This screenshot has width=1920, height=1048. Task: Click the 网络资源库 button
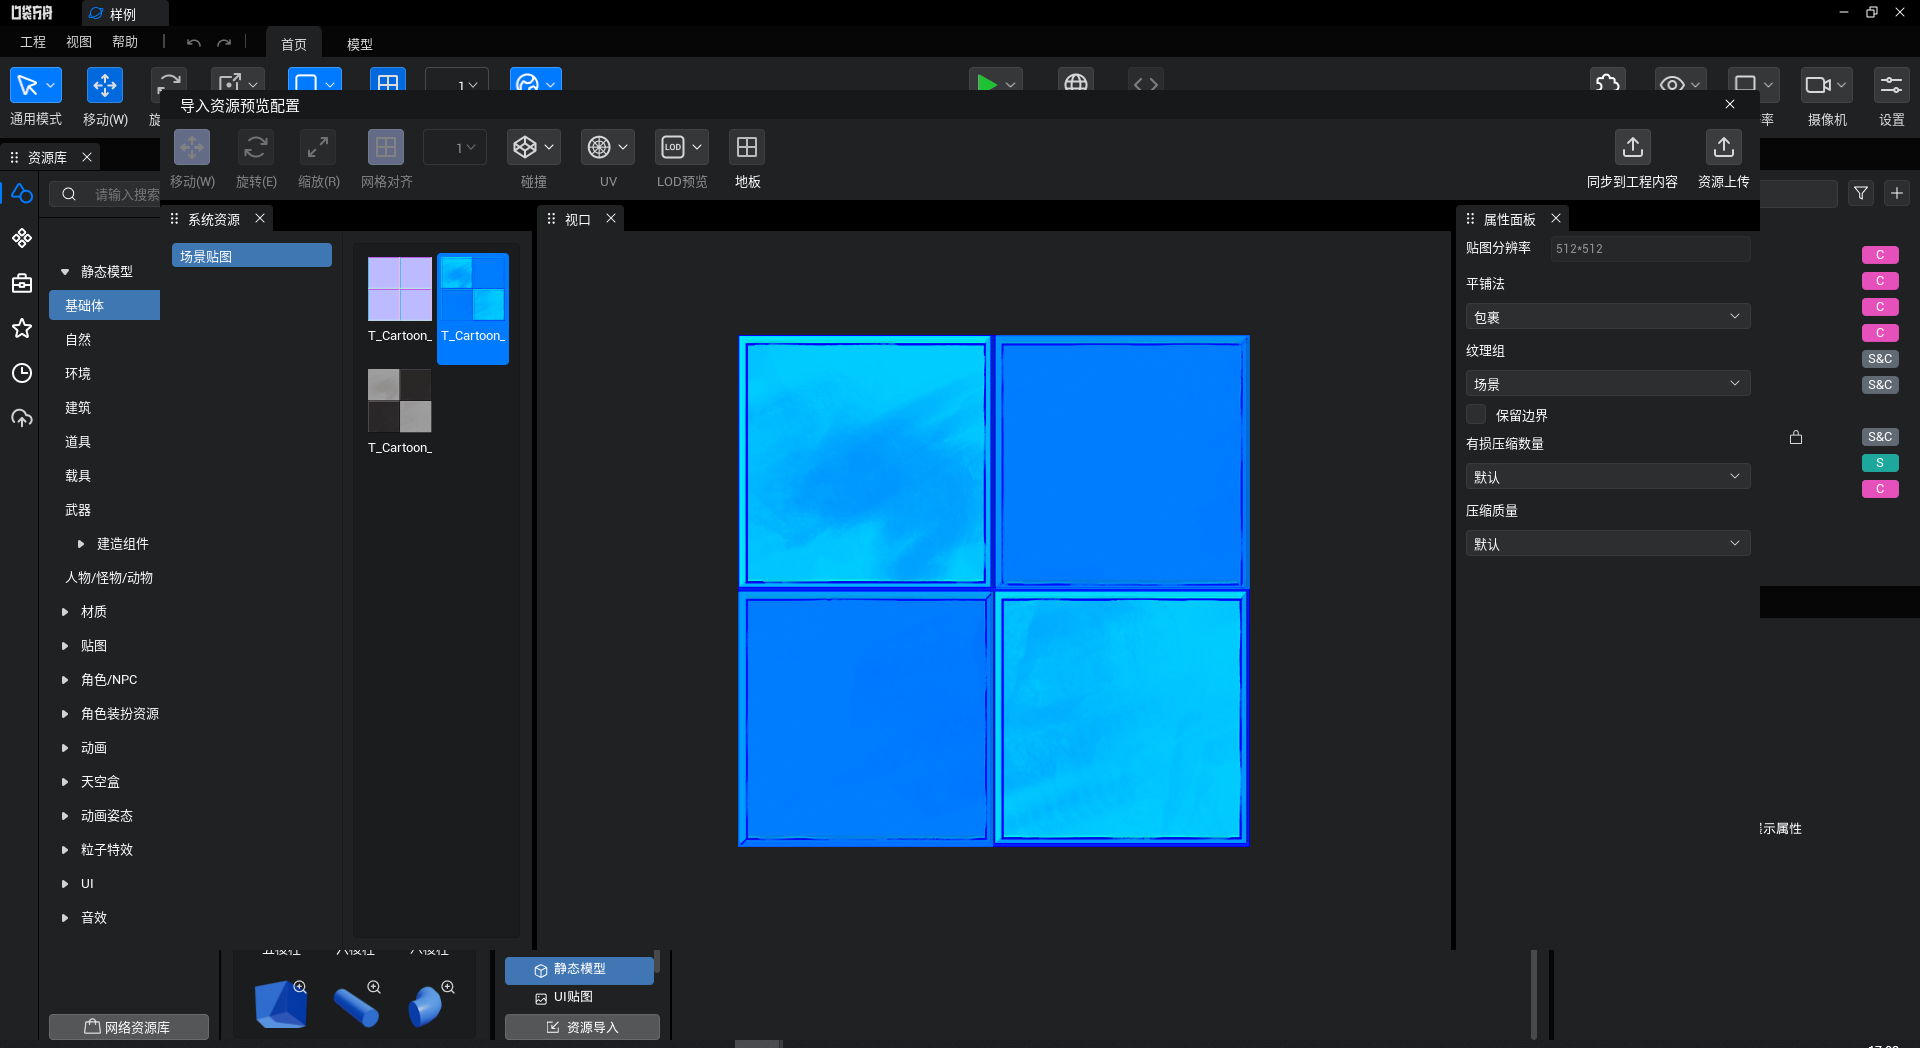click(129, 1027)
